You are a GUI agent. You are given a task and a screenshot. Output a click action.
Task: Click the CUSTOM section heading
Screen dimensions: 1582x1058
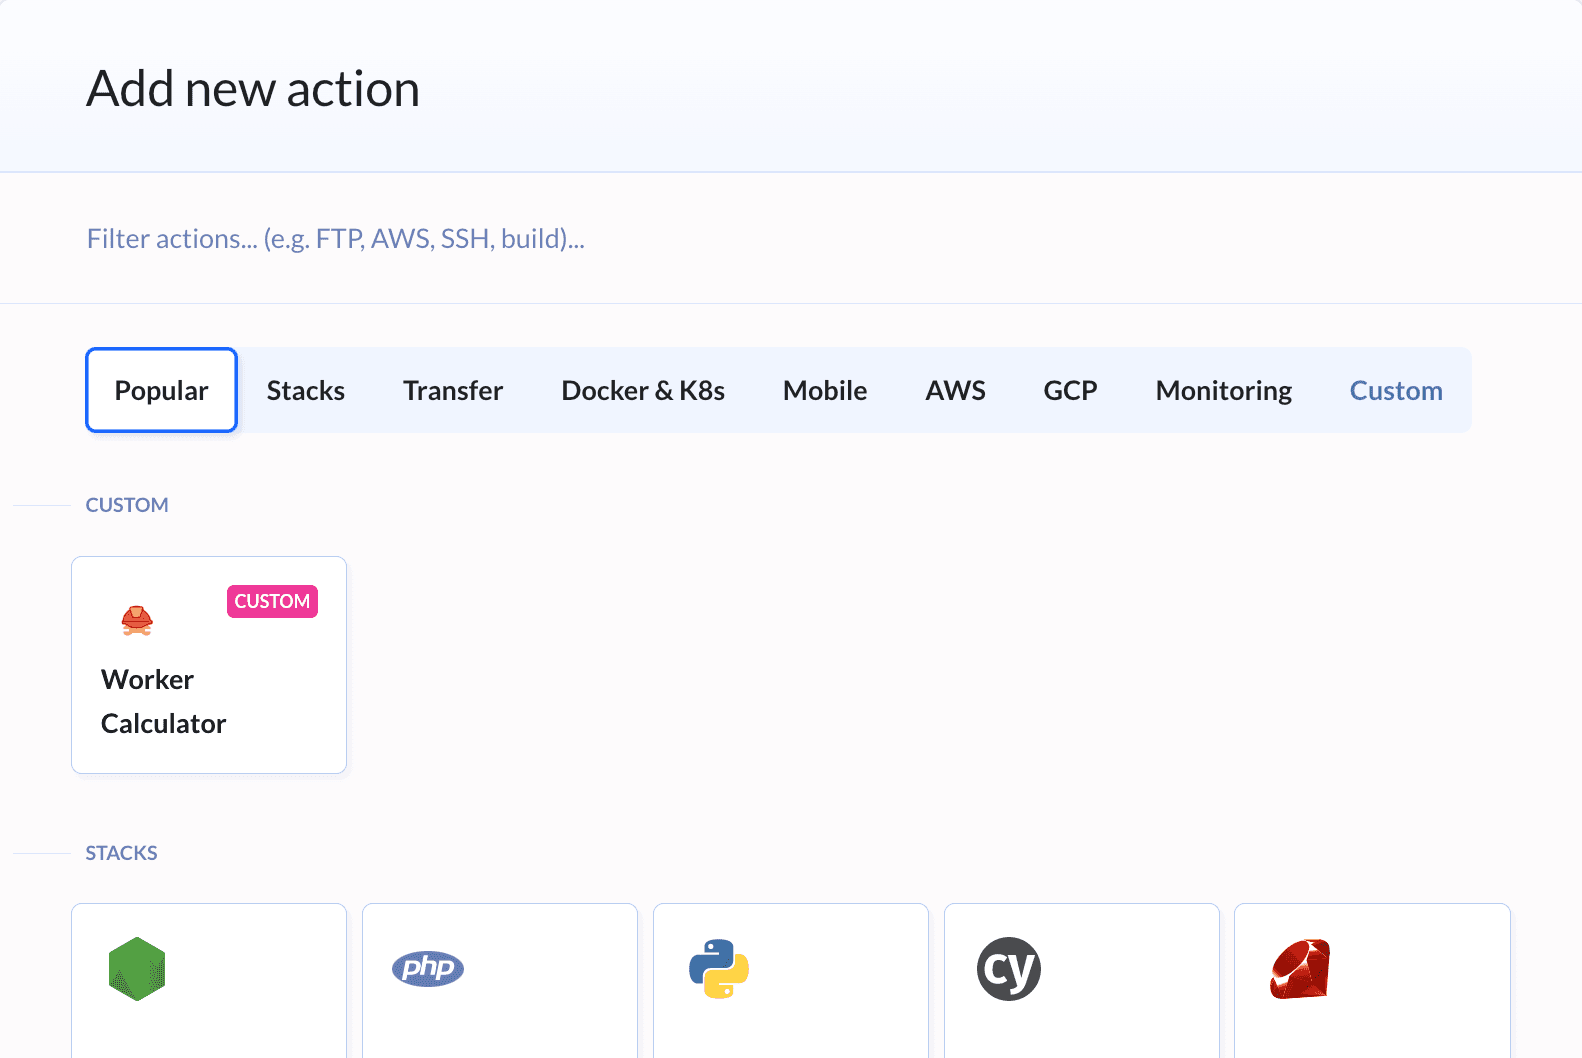point(127,505)
